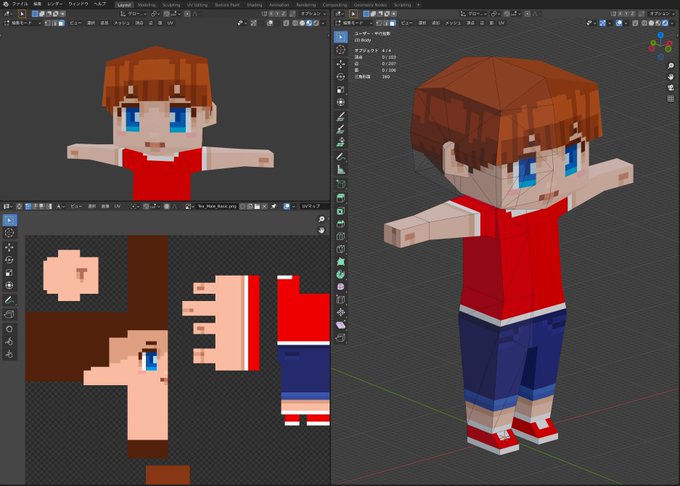Switch left viewport to rendered shading
This screenshot has height=486, width=680.
click(x=316, y=23)
